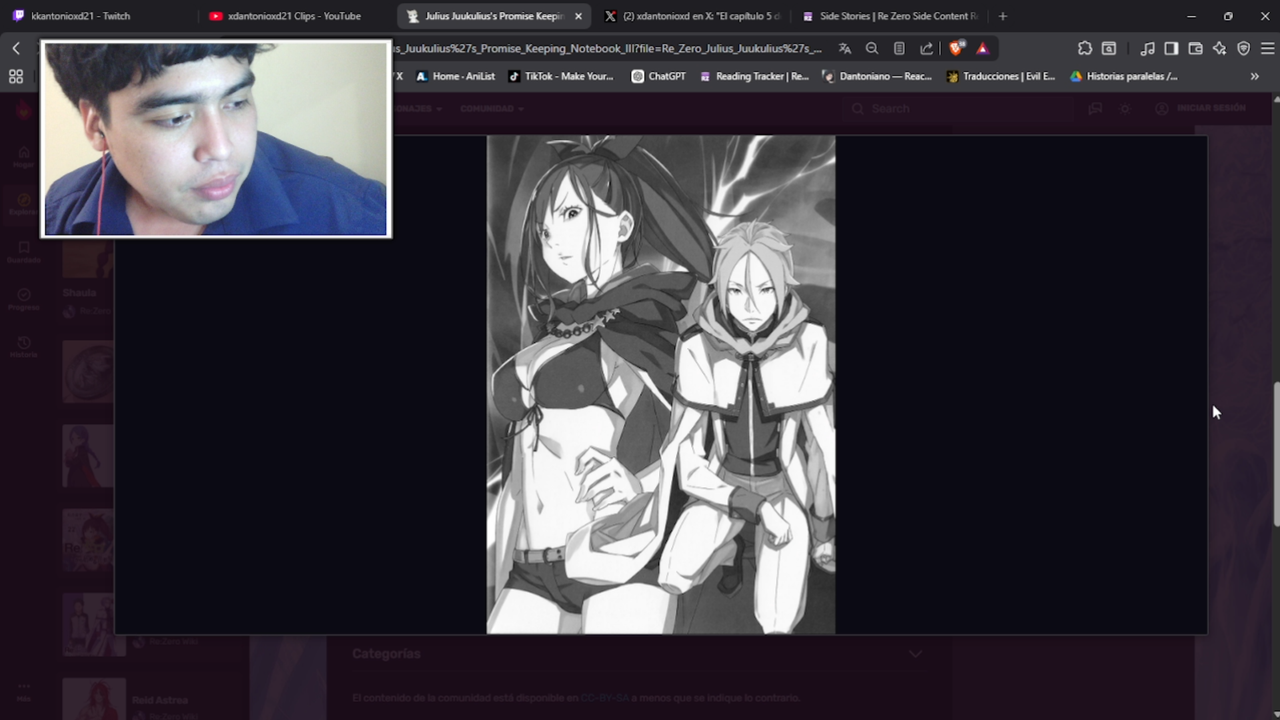Click the address bar URL field
The image size is (1280, 720).
[x=608, y=48]
